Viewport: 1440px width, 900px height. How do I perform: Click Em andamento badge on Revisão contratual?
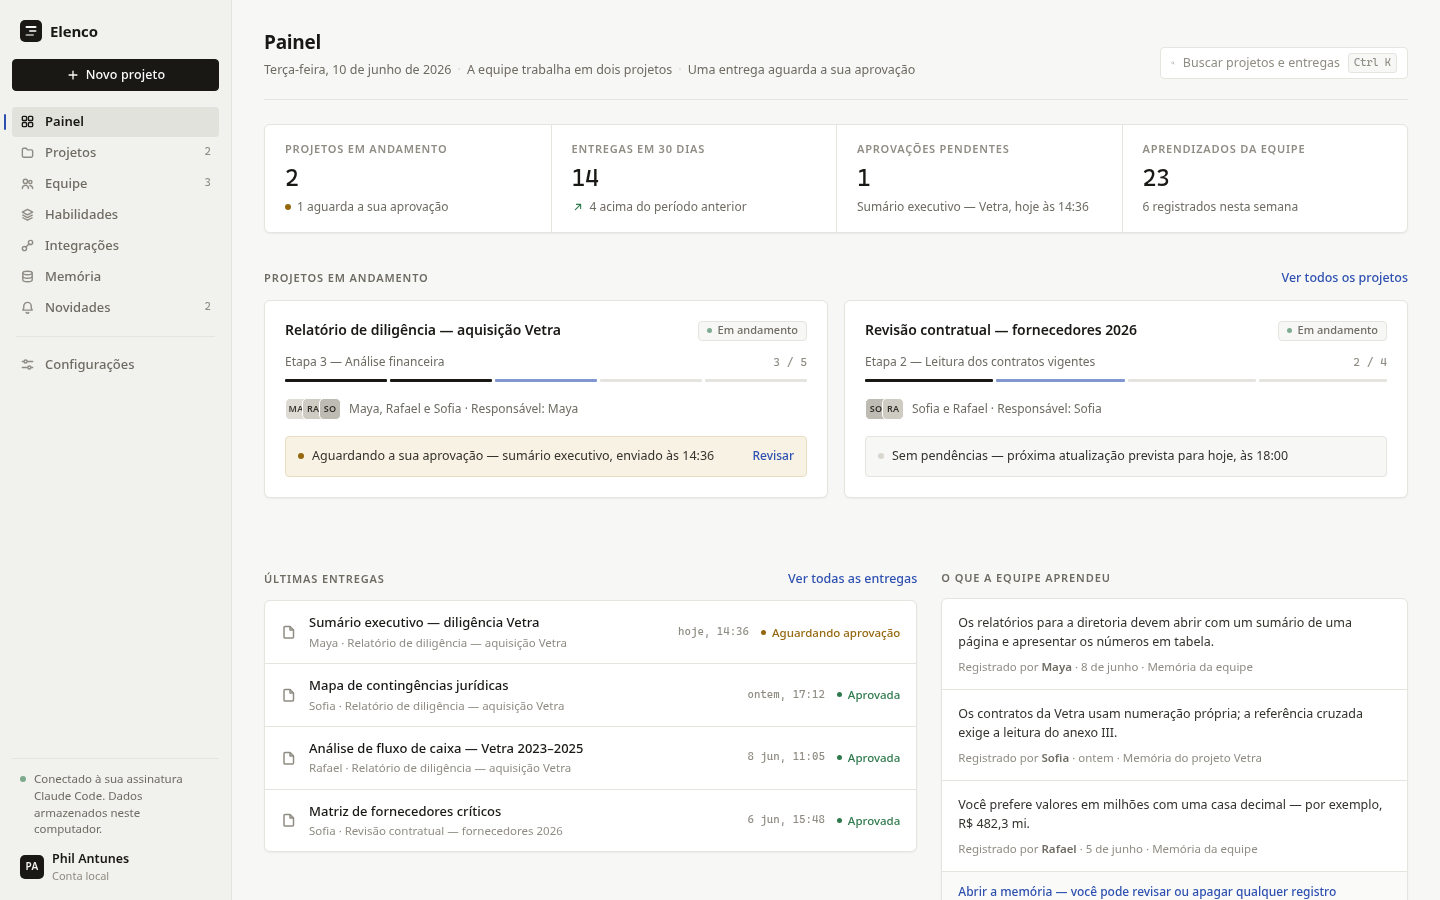point(1332,331)
